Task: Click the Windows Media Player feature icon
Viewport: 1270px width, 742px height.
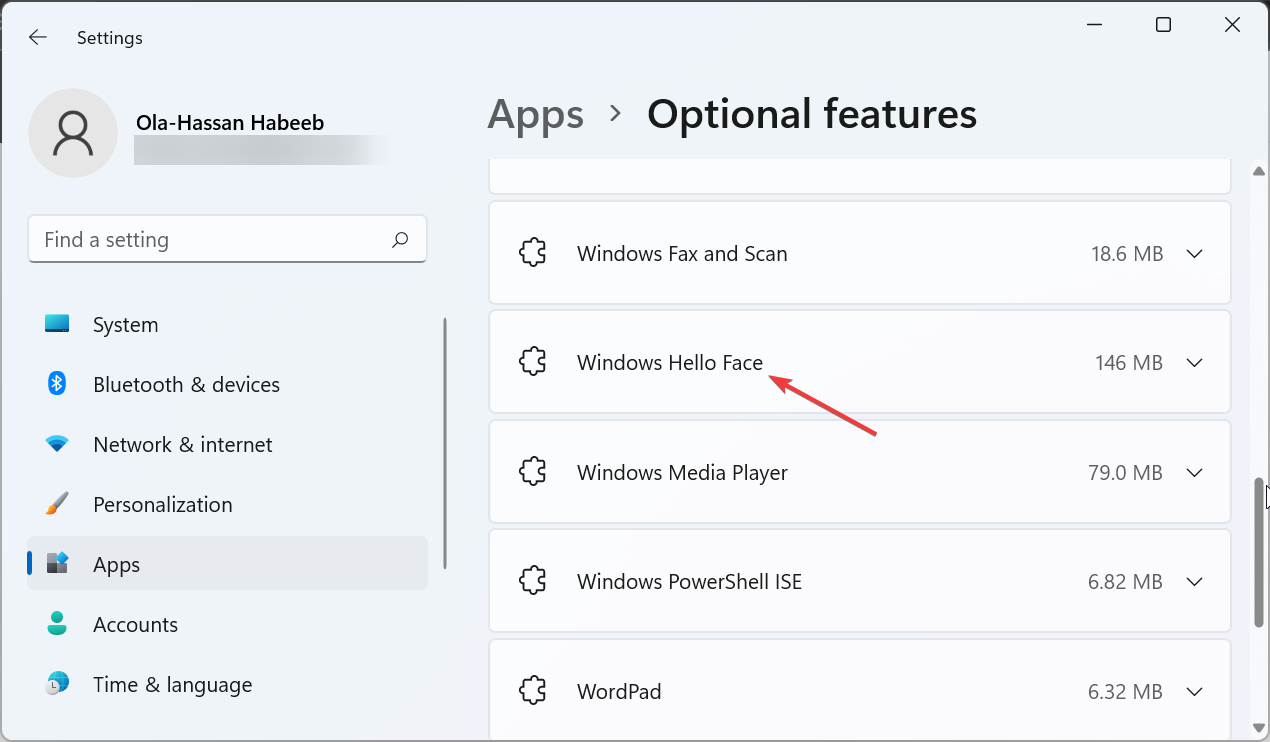Action: [533, 472]
